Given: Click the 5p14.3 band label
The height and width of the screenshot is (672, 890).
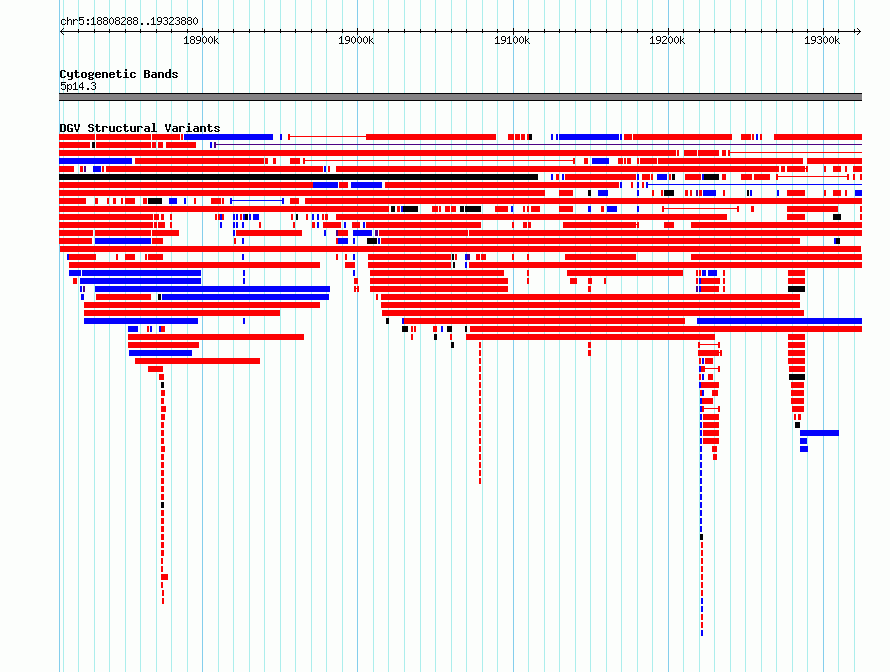Looking at the screenshot, I should coord(78,86).
